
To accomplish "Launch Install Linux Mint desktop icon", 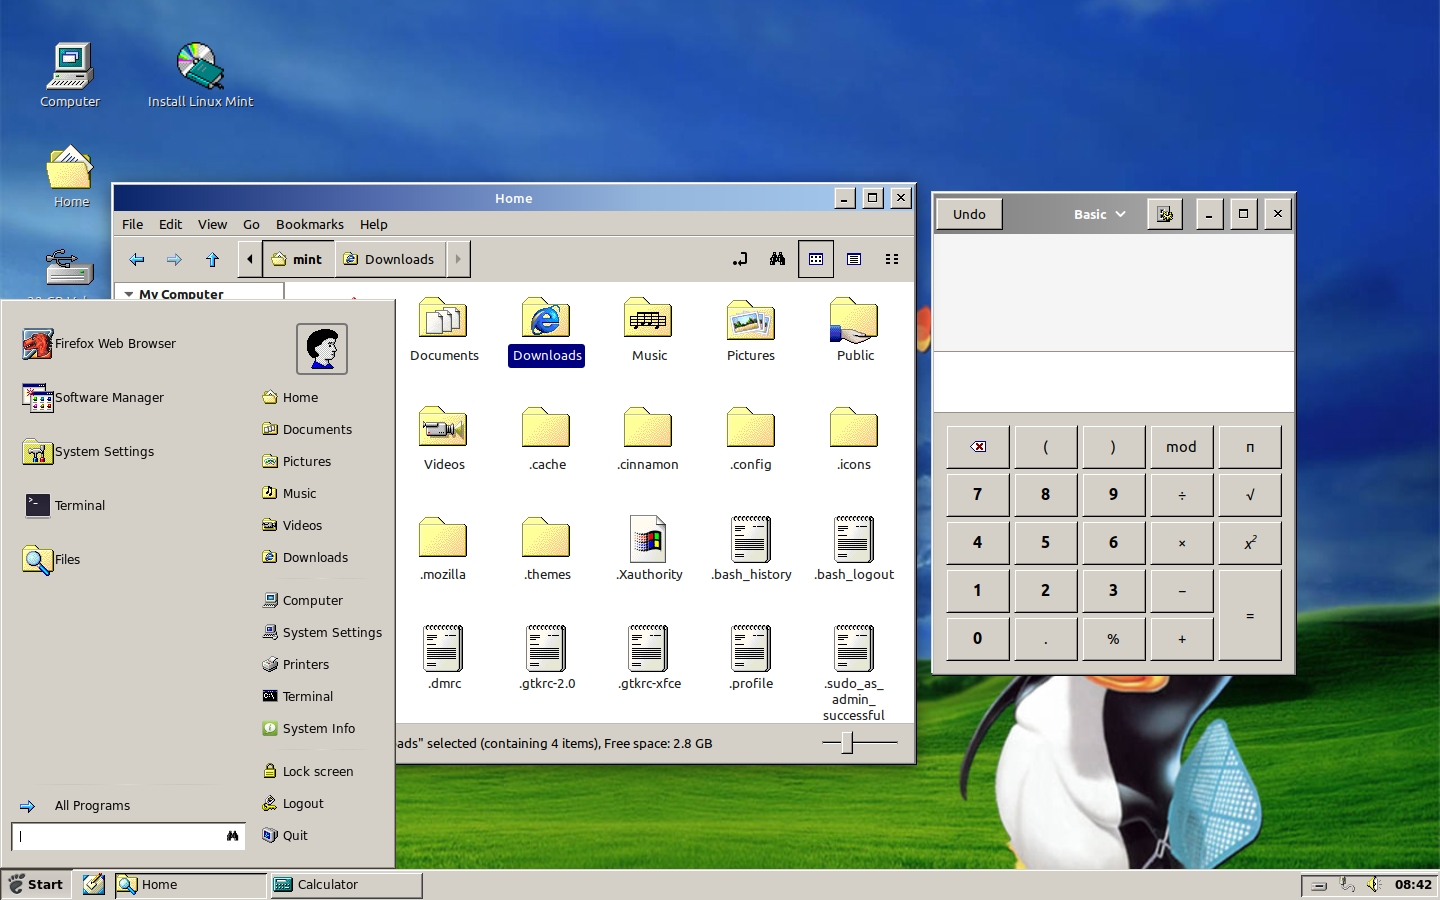I will point(200,75).
